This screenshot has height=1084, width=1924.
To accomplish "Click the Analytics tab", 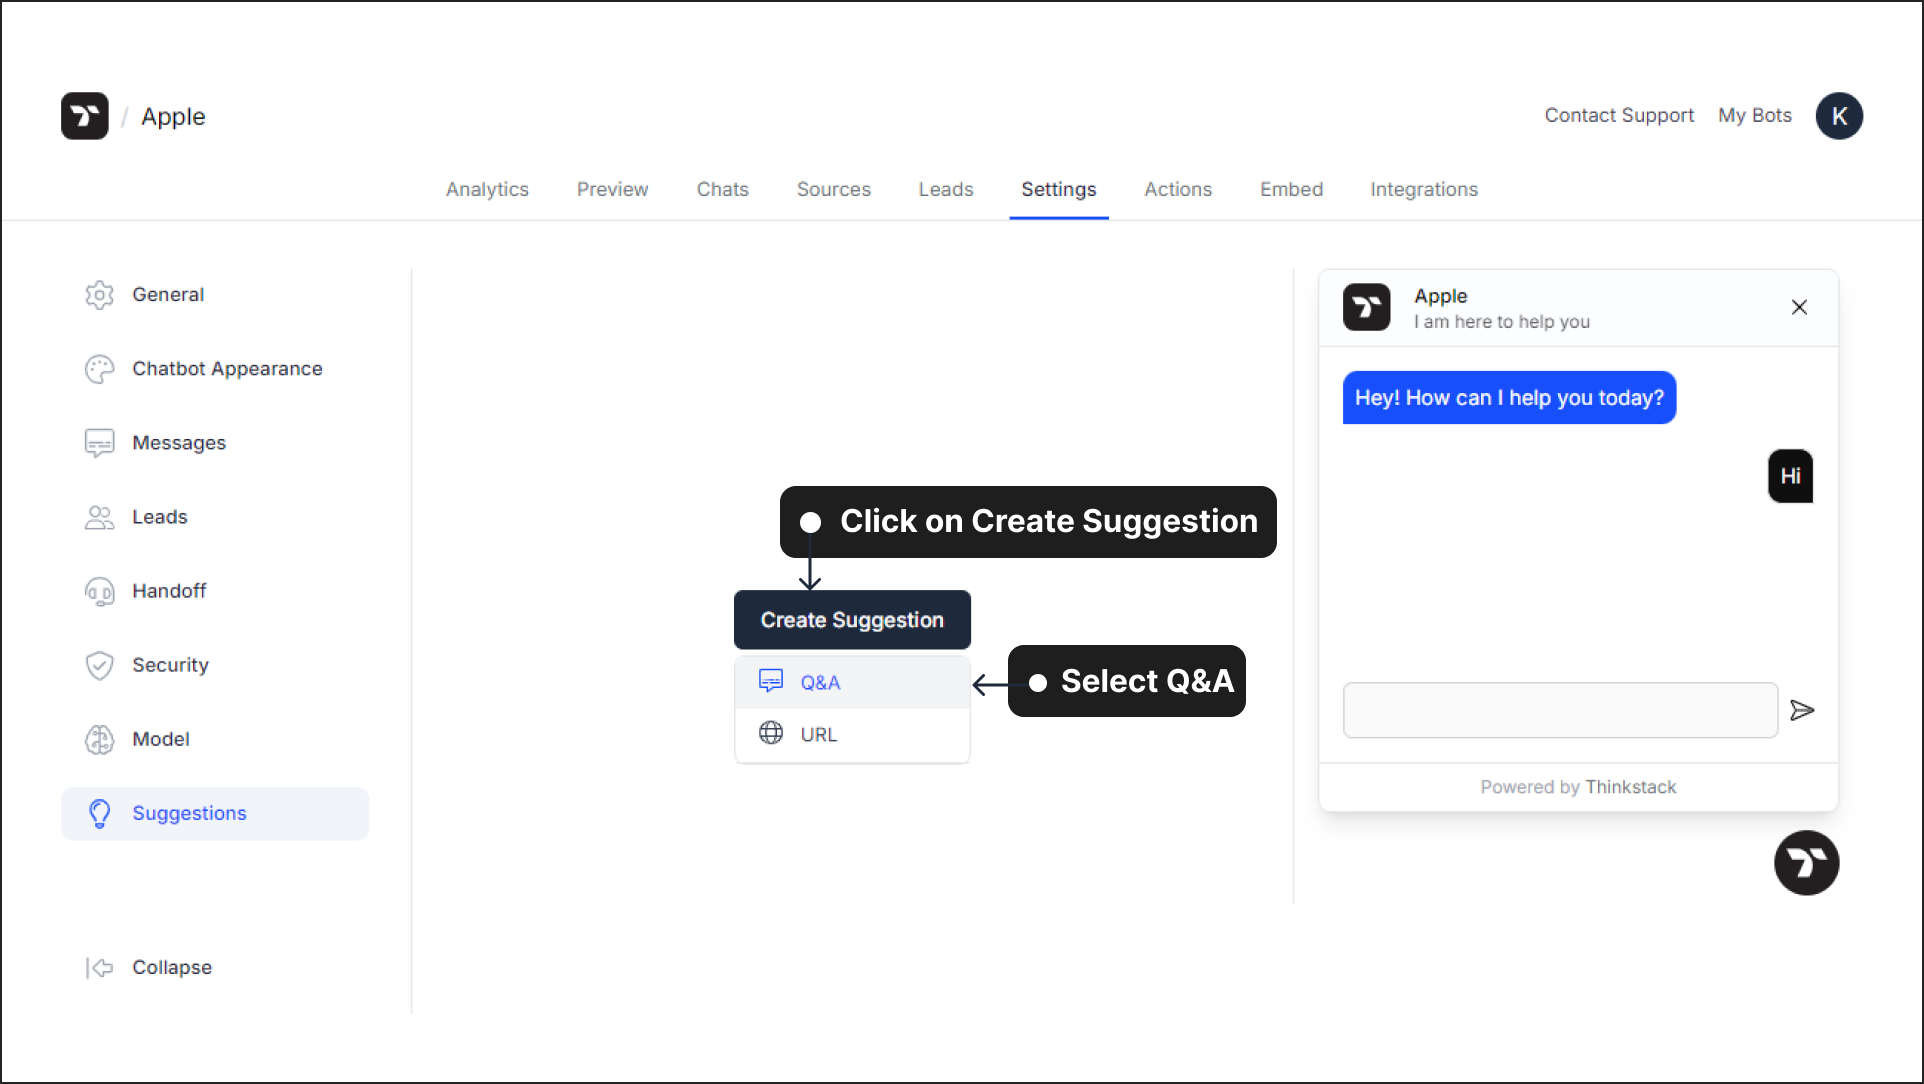I will coord(486,189).
